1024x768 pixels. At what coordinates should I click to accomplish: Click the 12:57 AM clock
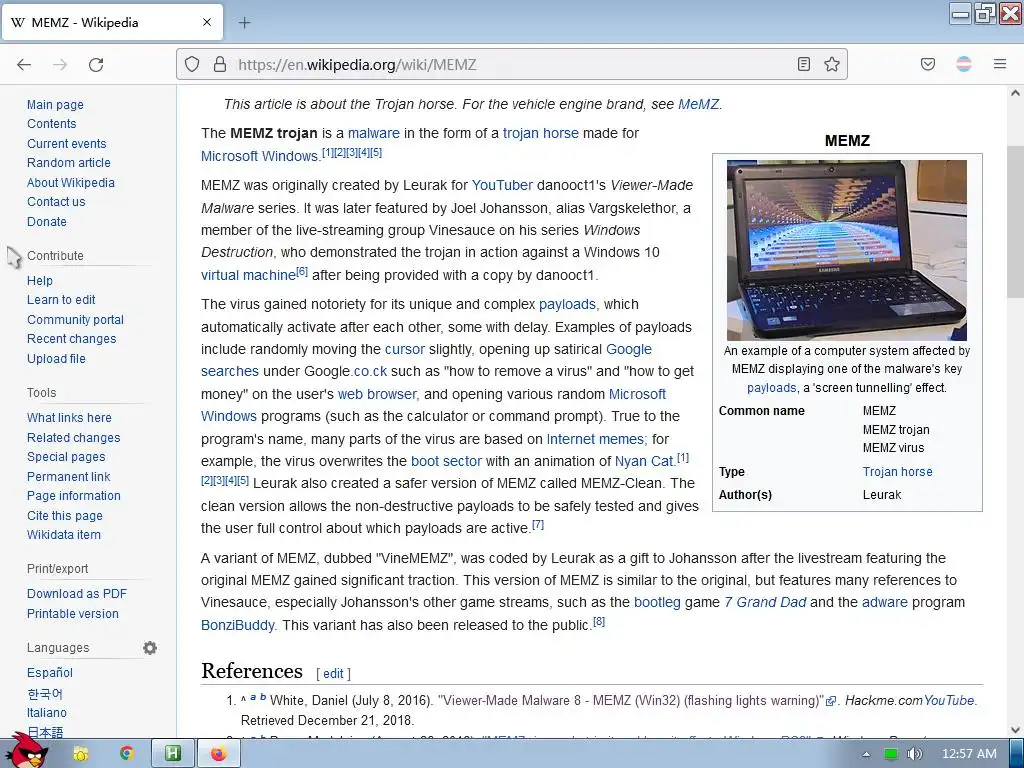[x=969, y=754]
